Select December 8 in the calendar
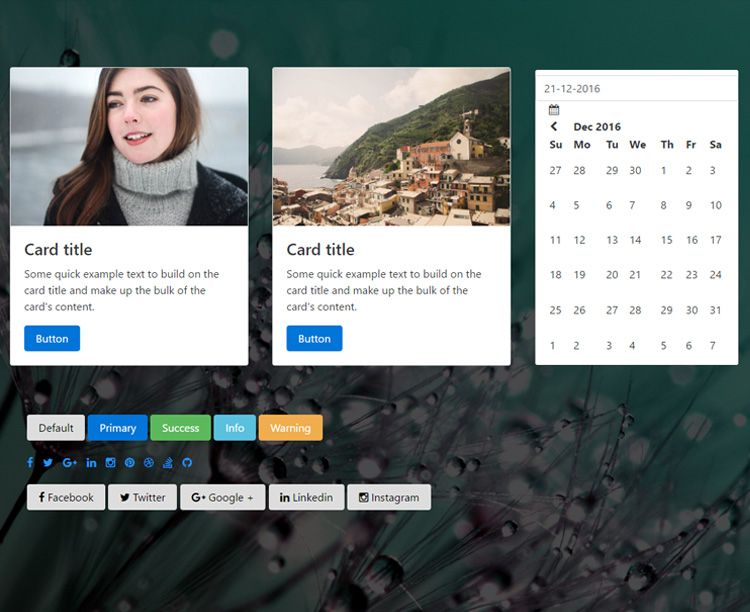750x612 pixels. (x=663, y=205)
